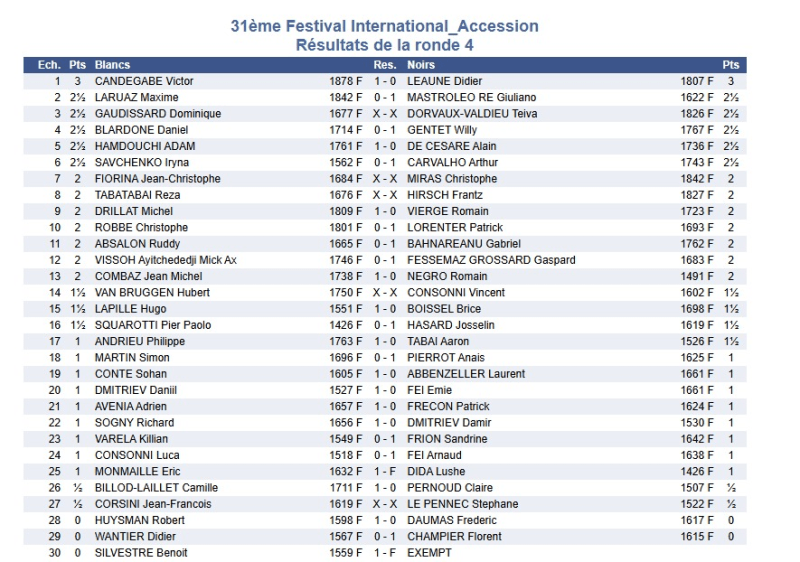Viewport: 800px width, 562px height.
Task: Click on FESSEMAZ GROSSARD Gaspard
Action: (491, 260)
